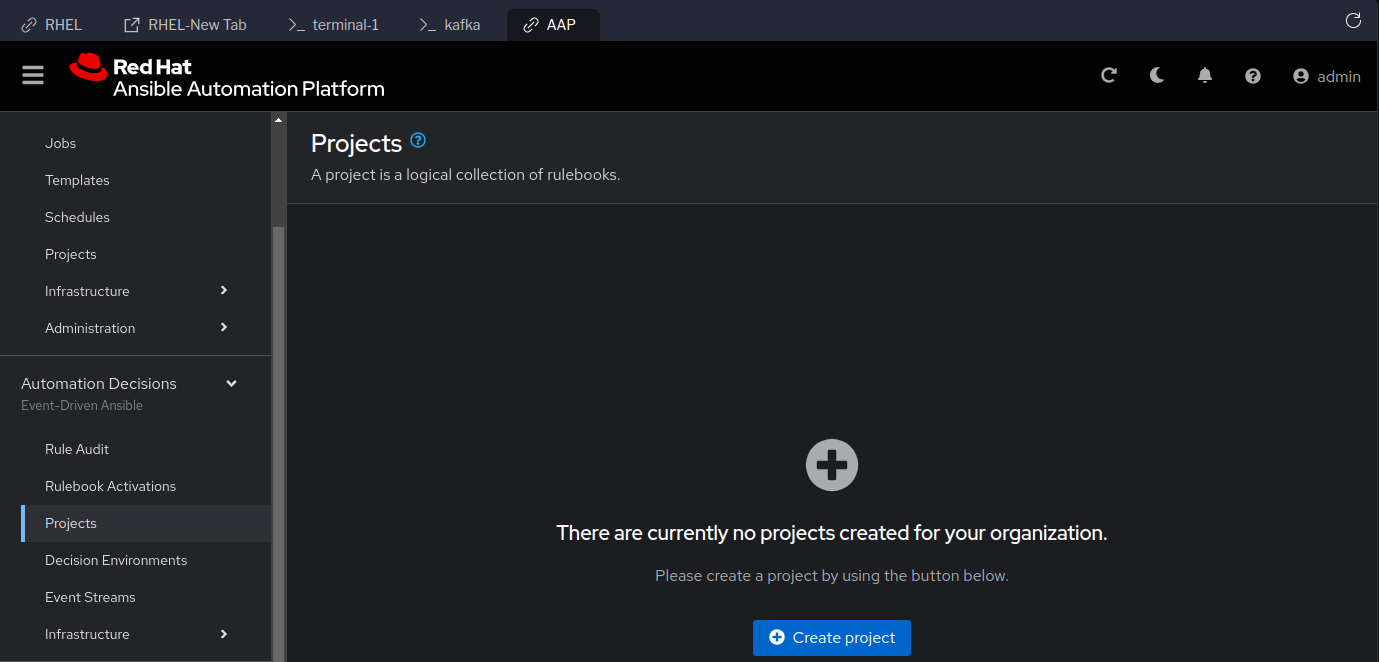Viewport: 1379px width, 662px height.
Task: Open the RHEL-New Tab tab
Action: click(x=185, y=25)
